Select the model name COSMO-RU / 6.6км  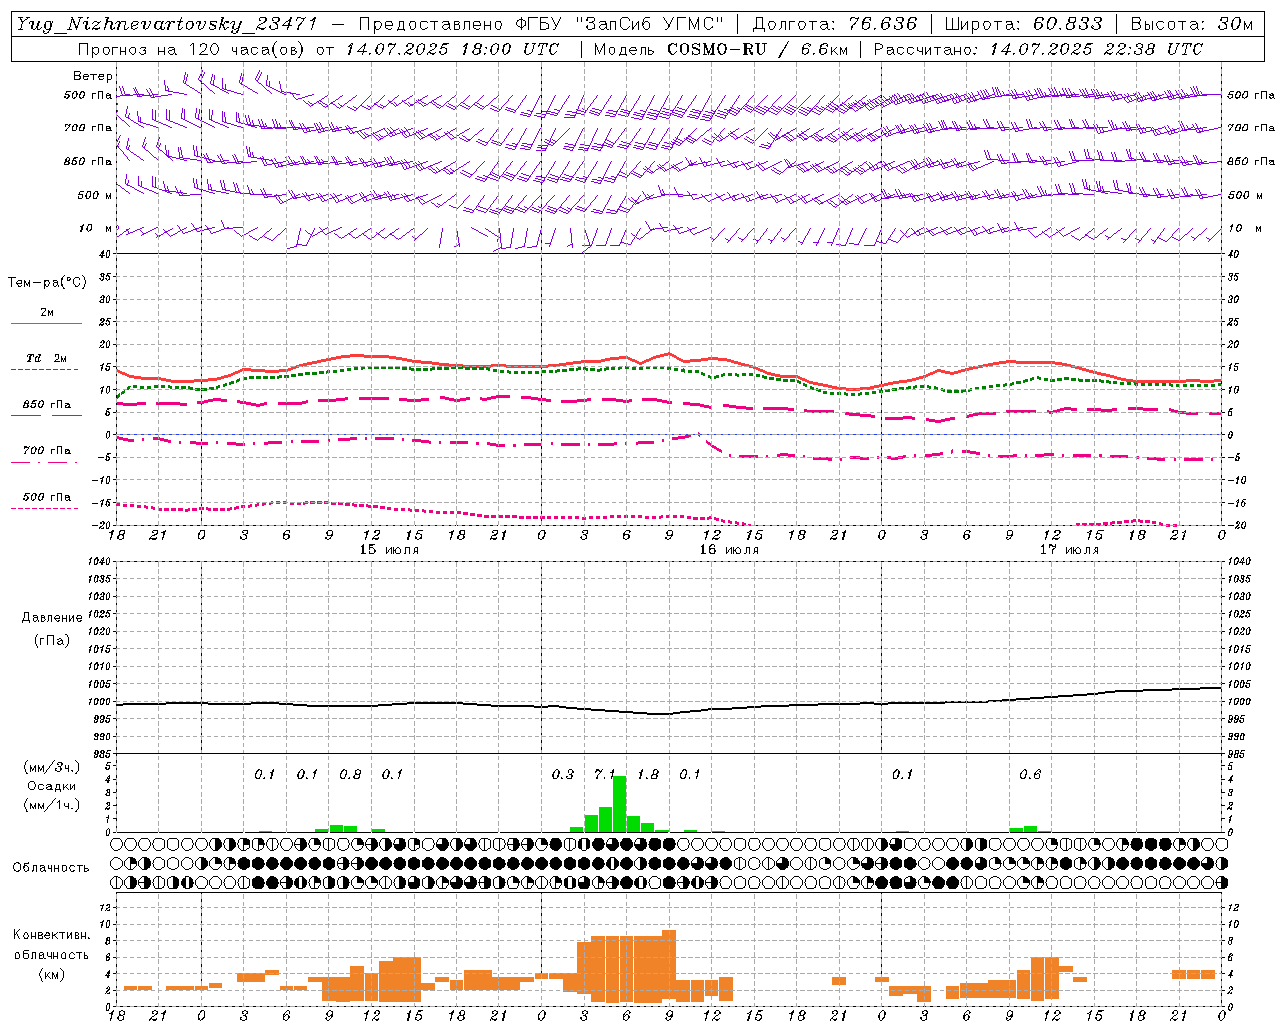(x=757, y=49)
